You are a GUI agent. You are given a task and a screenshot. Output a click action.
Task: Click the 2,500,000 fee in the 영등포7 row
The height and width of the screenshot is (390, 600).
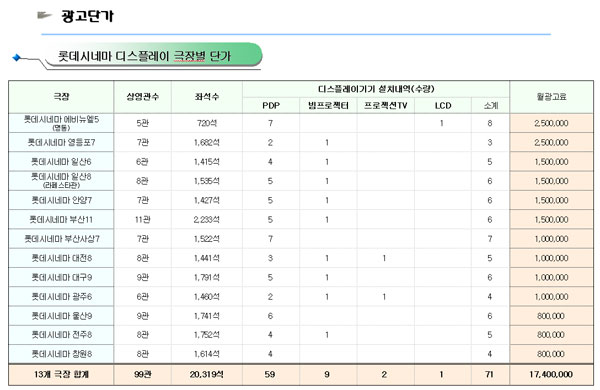click(551, 142)
